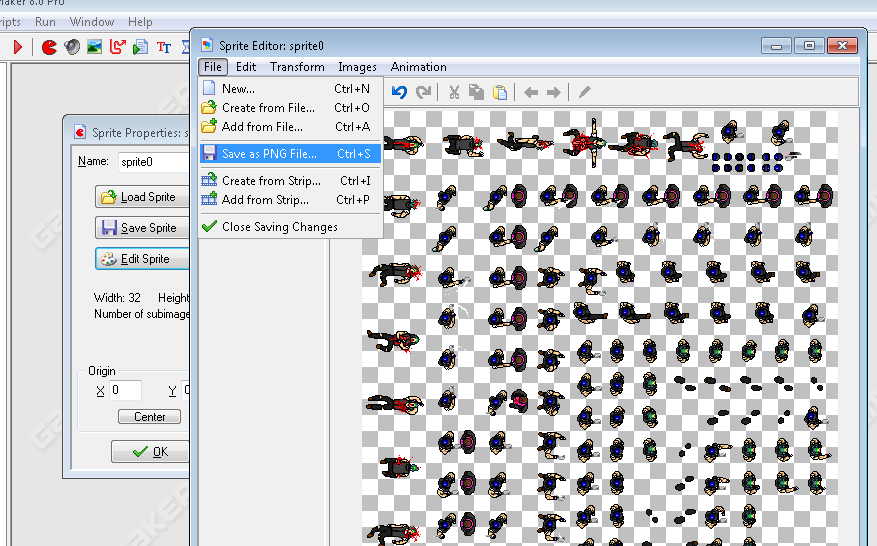877x546 pixels.
Task: Open the Images menu
Action: pos(357,67)
